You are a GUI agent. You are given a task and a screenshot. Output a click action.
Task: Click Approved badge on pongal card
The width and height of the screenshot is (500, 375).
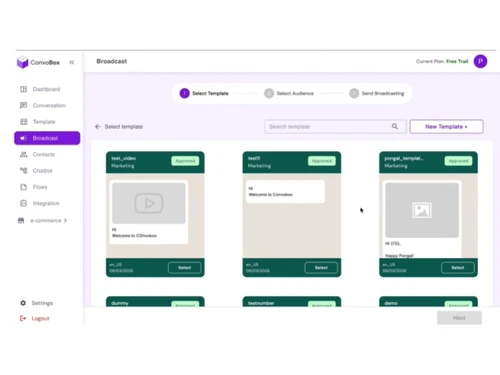(x=458, y=161)
